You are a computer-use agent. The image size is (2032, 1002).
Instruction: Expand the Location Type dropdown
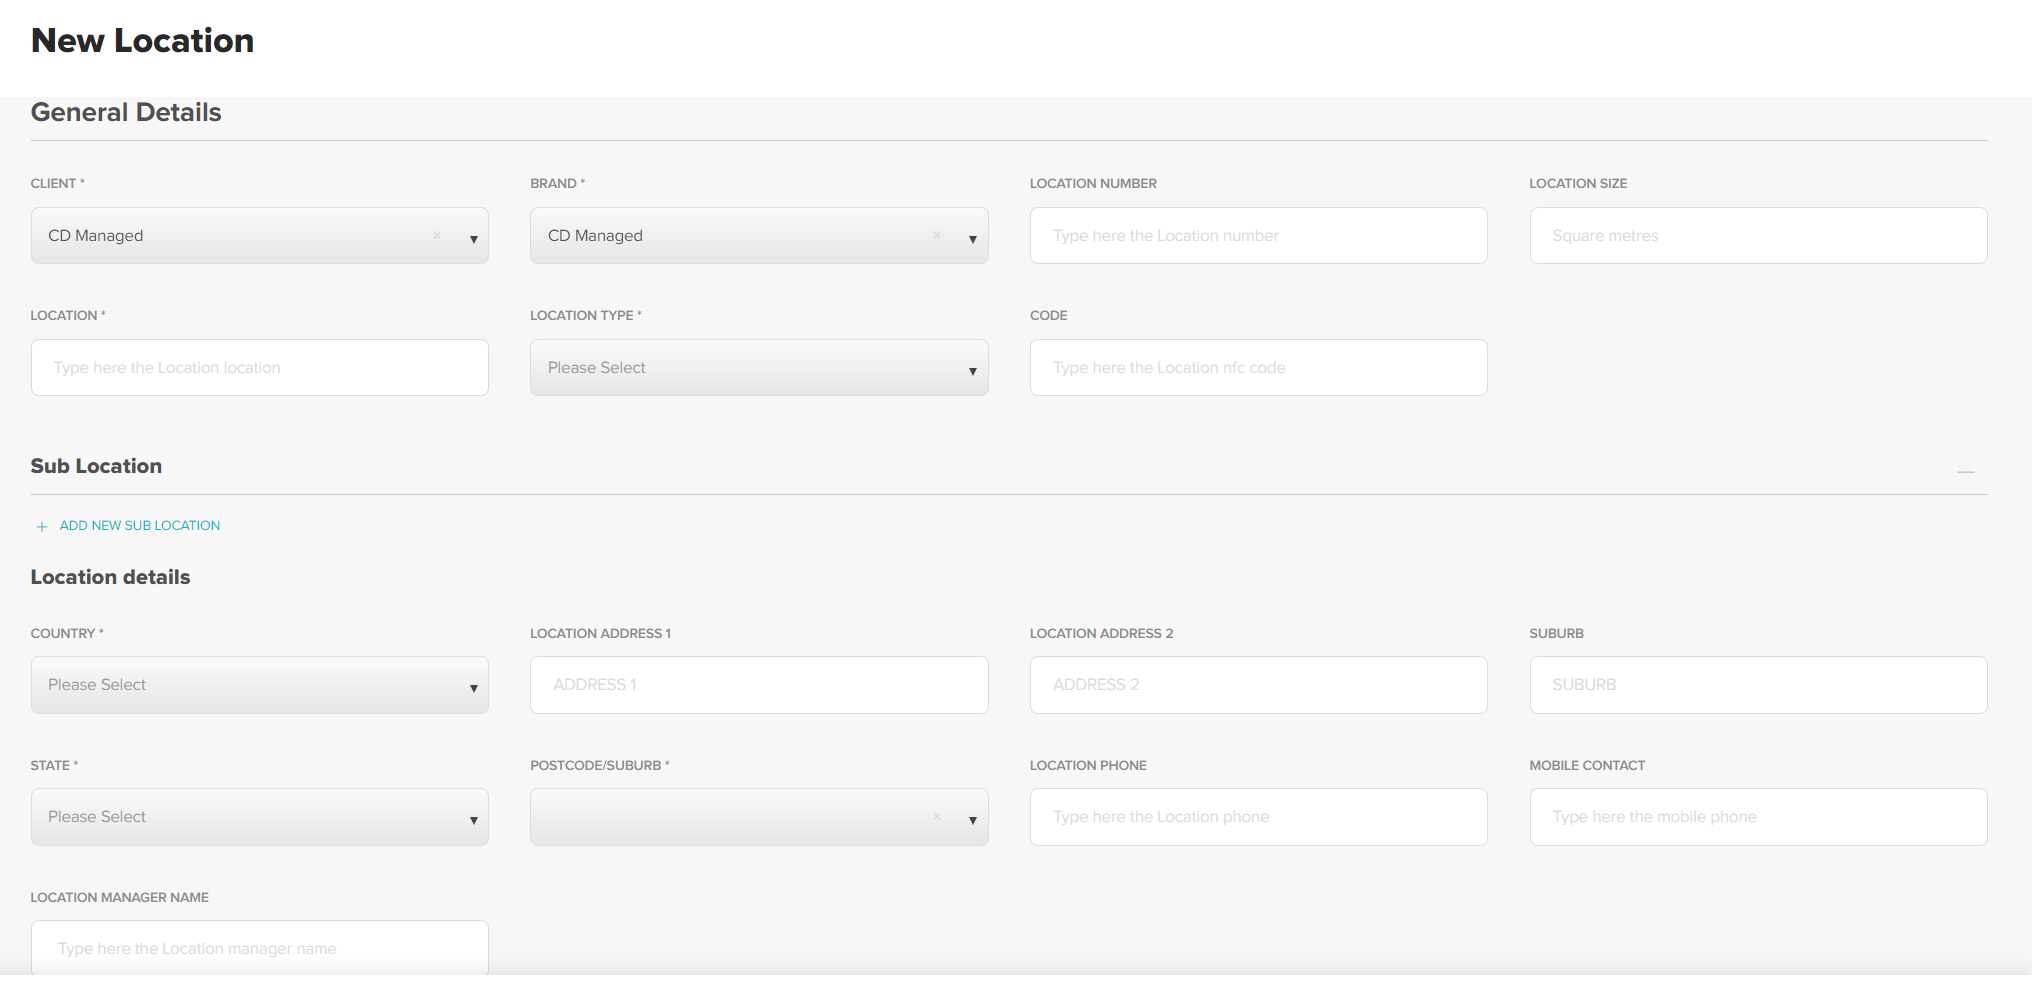coord(972,370)
